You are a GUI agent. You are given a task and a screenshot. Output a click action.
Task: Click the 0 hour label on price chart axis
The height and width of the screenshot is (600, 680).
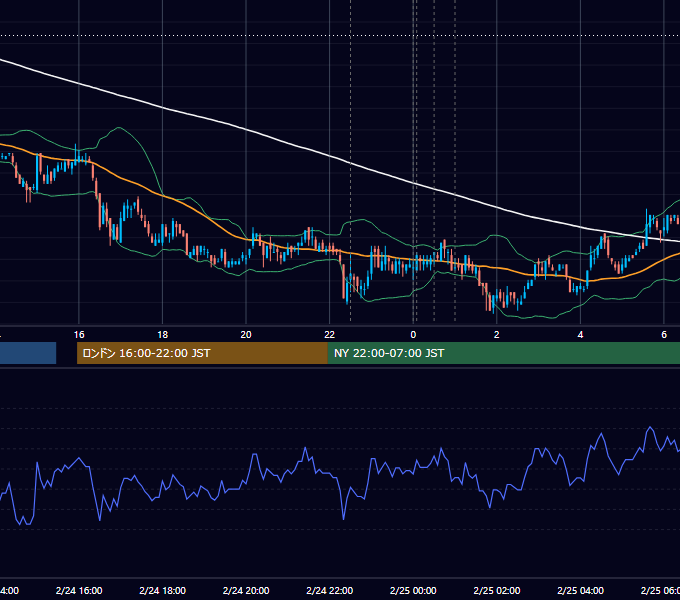[413, 335]
